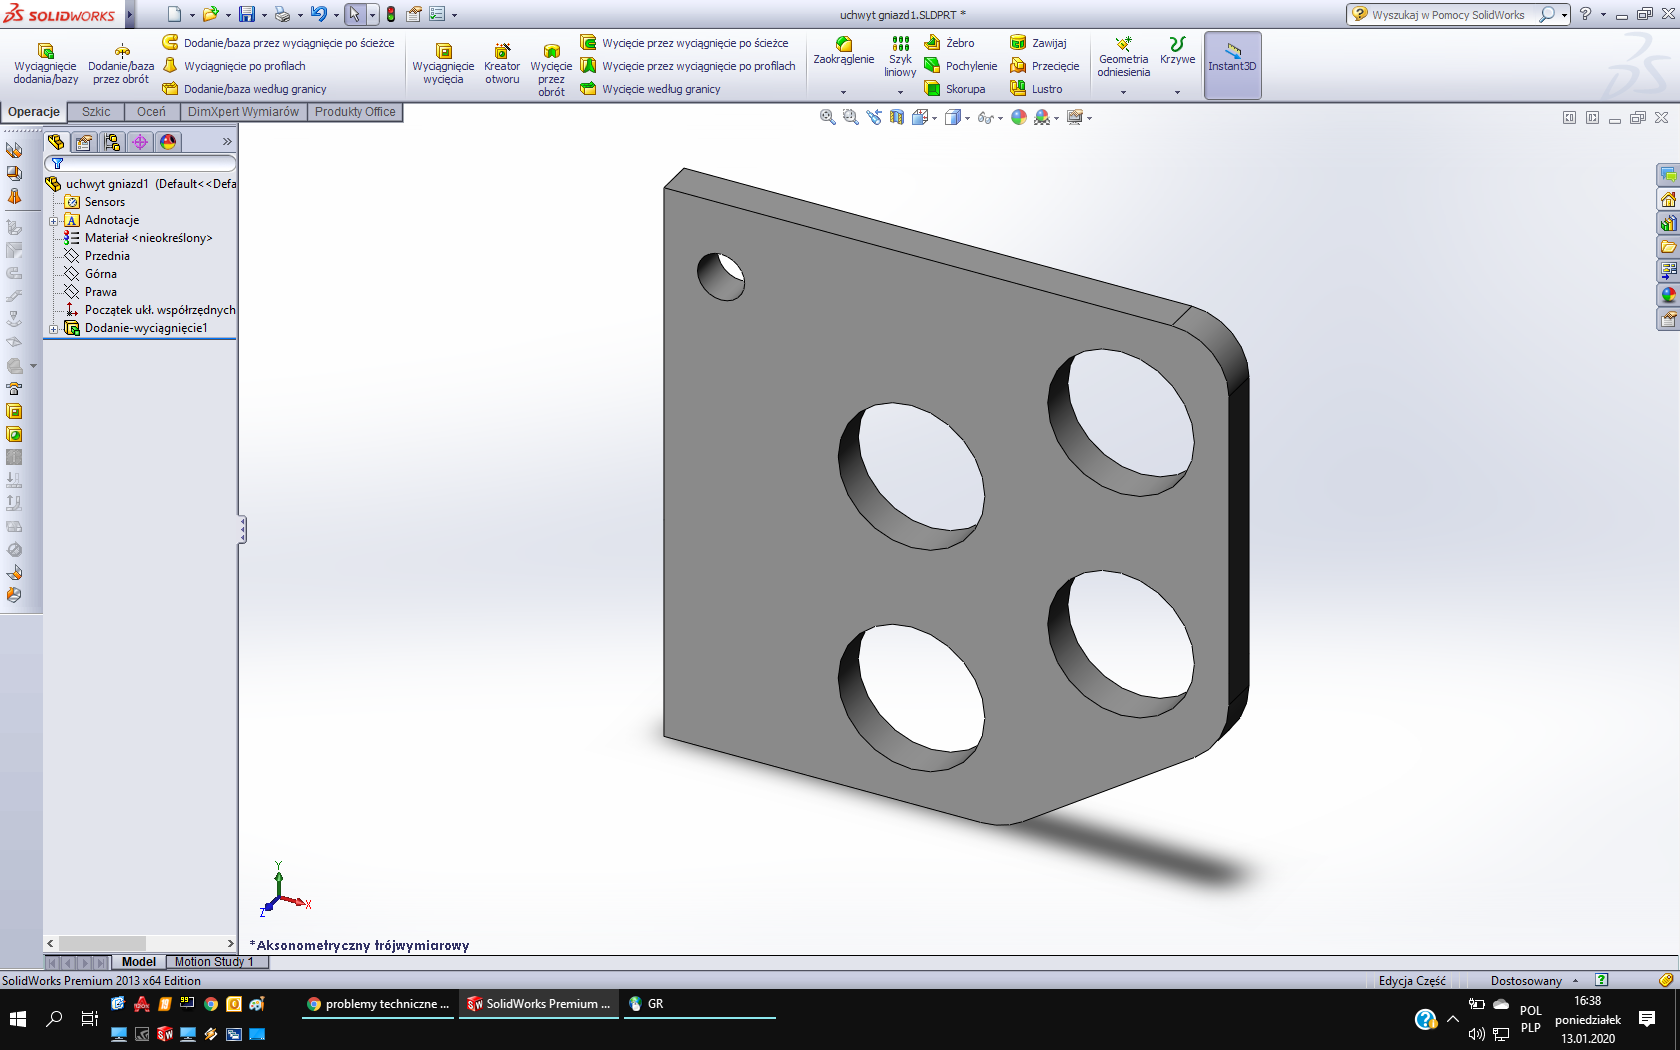Expand the Adnotacje tree node
Image resolution: width=1680 pixels, height=1050 pixels.
pyautogui.click(x=54, y=220)
